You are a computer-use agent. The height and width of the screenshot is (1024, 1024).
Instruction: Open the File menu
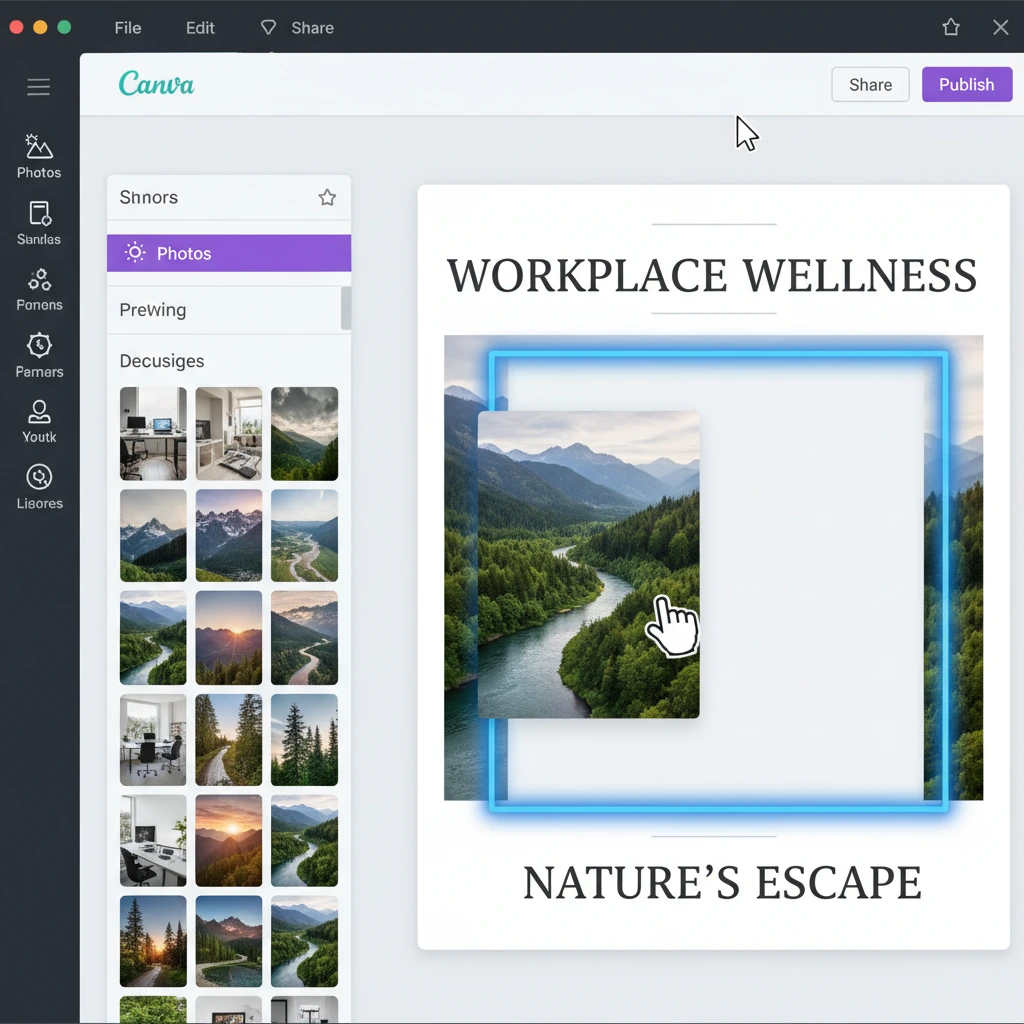click(128, 28)
